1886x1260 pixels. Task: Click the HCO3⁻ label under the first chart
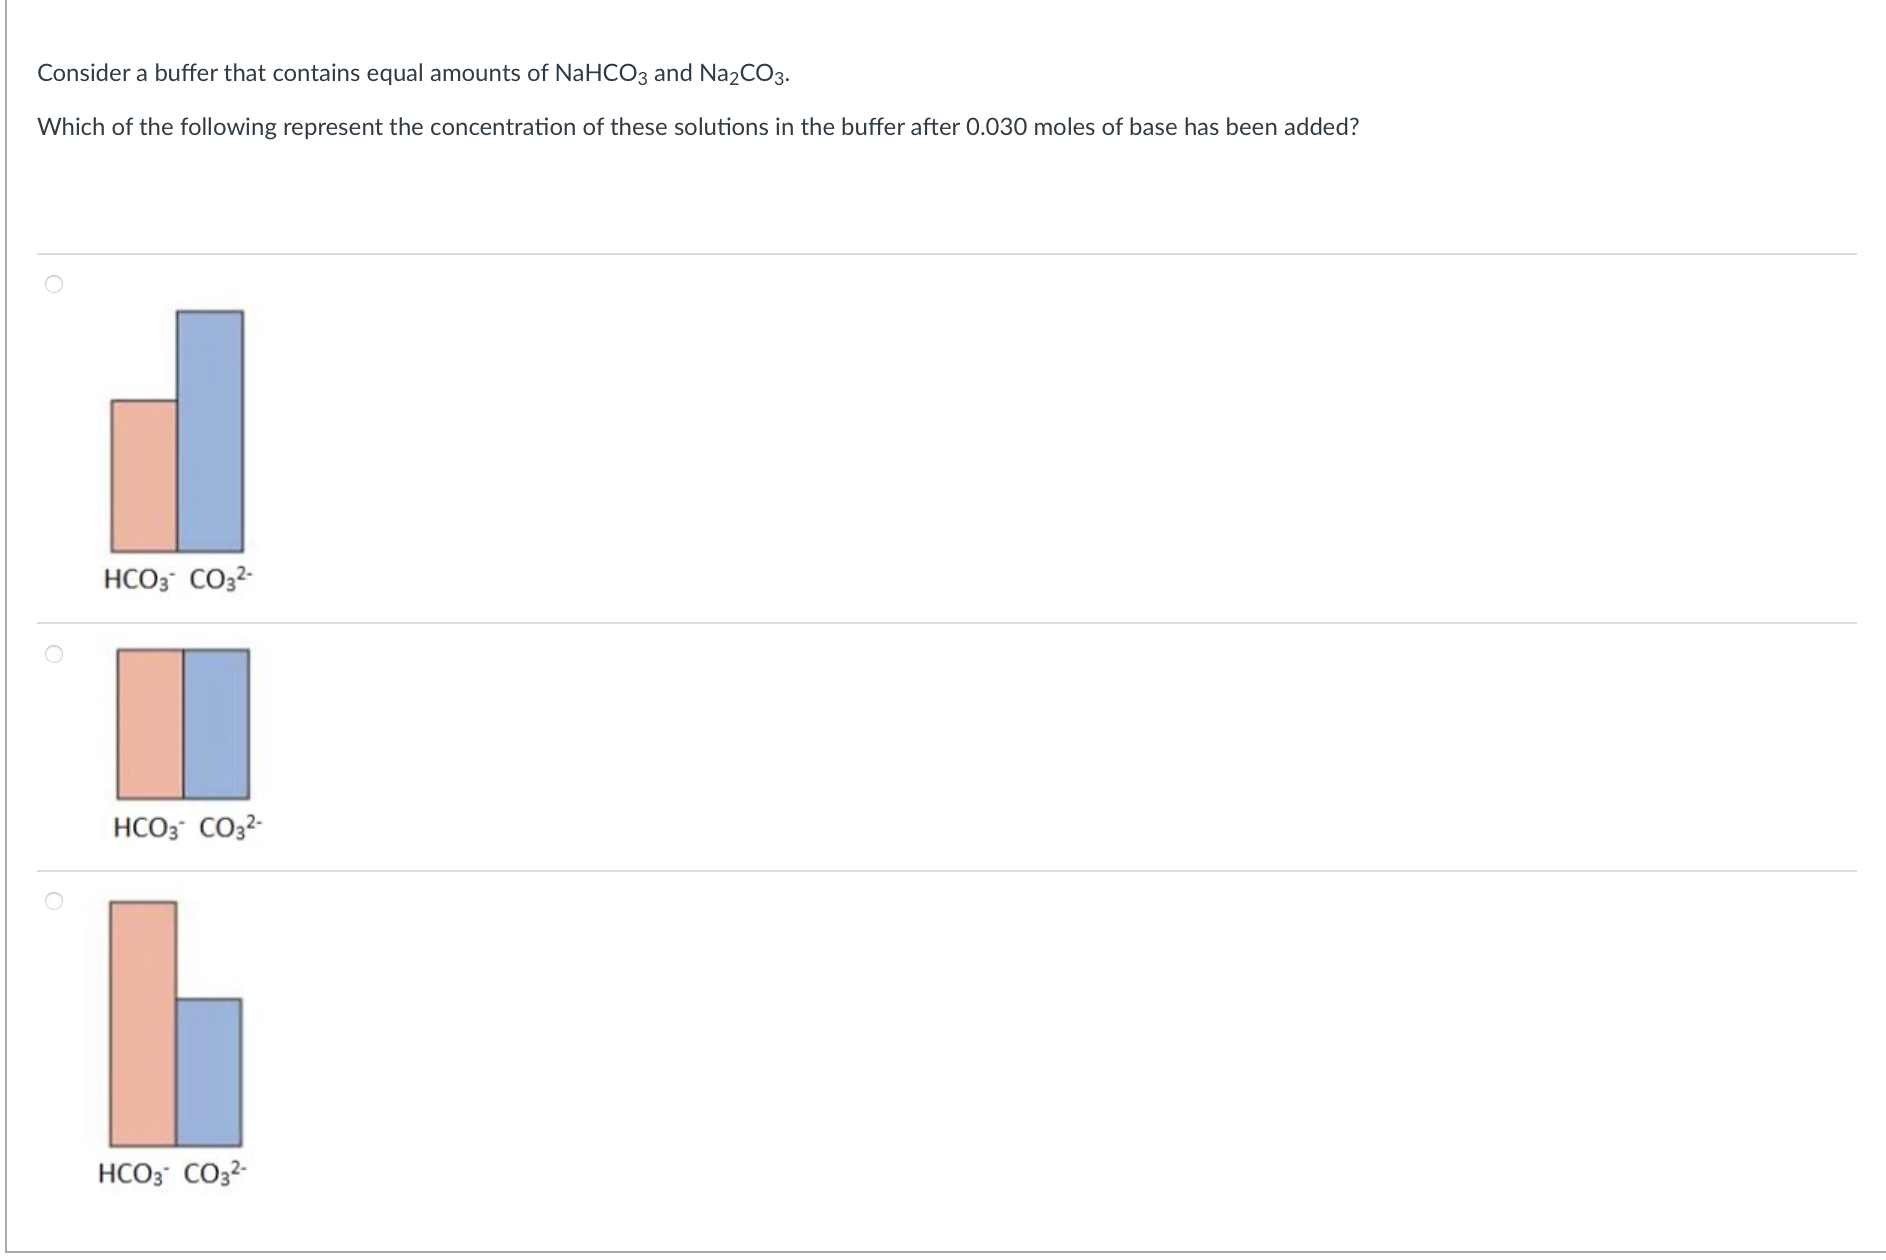point(136,578)
